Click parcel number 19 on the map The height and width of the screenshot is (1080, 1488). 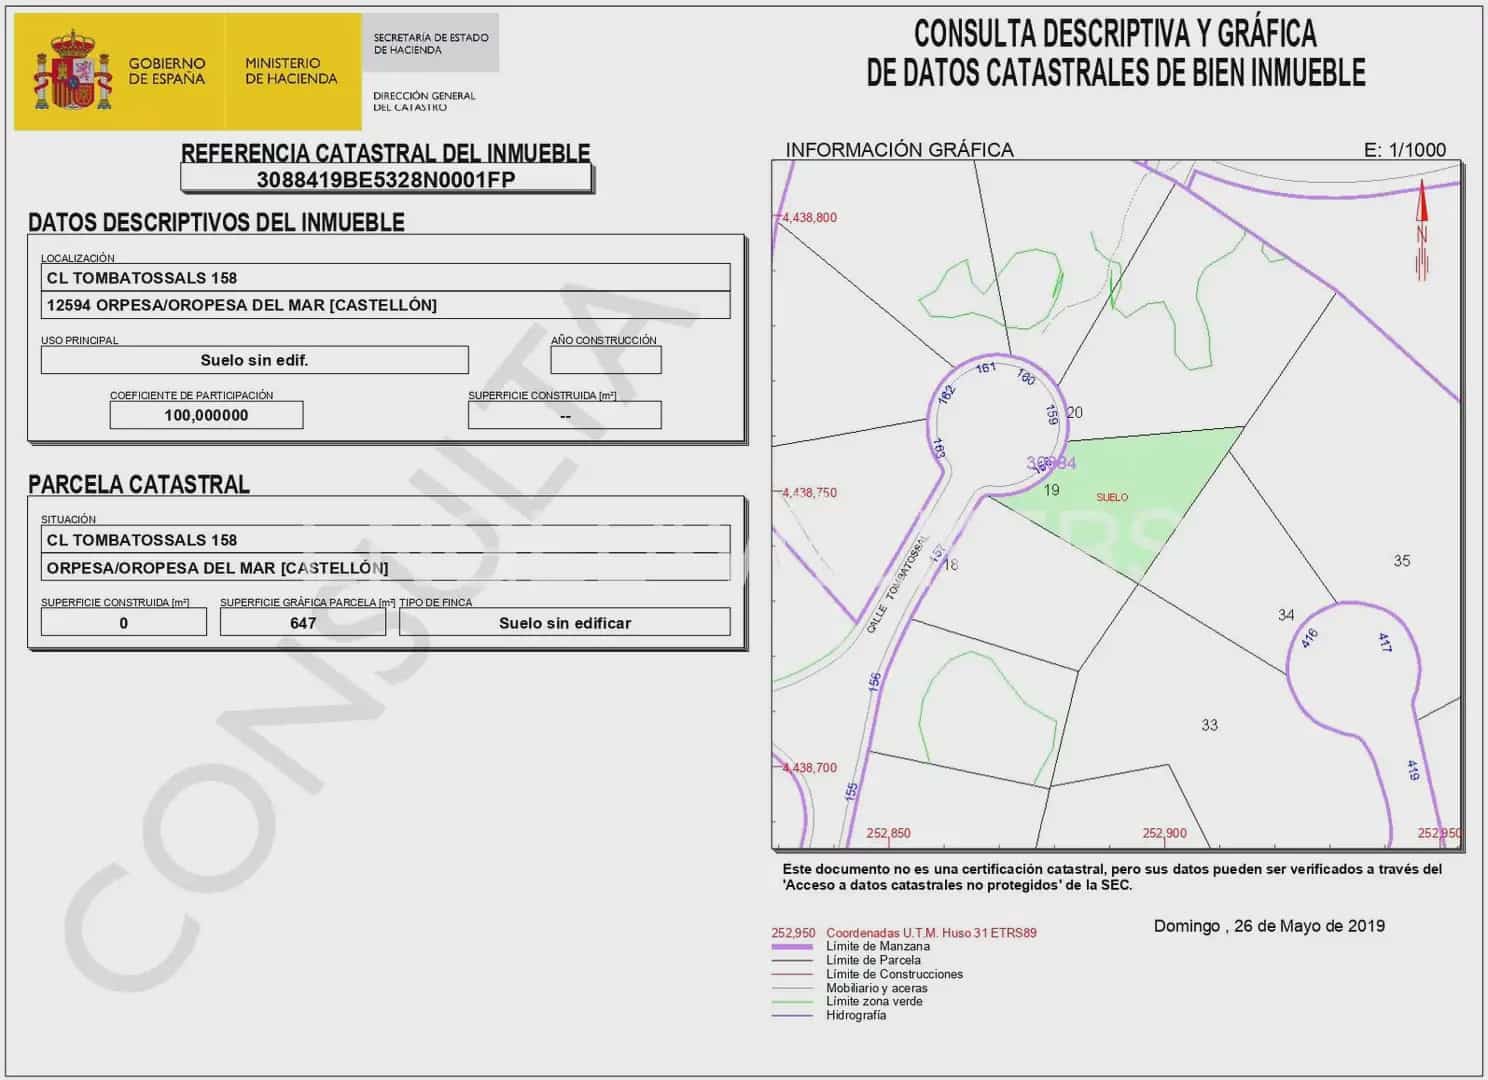point(1051,490)
